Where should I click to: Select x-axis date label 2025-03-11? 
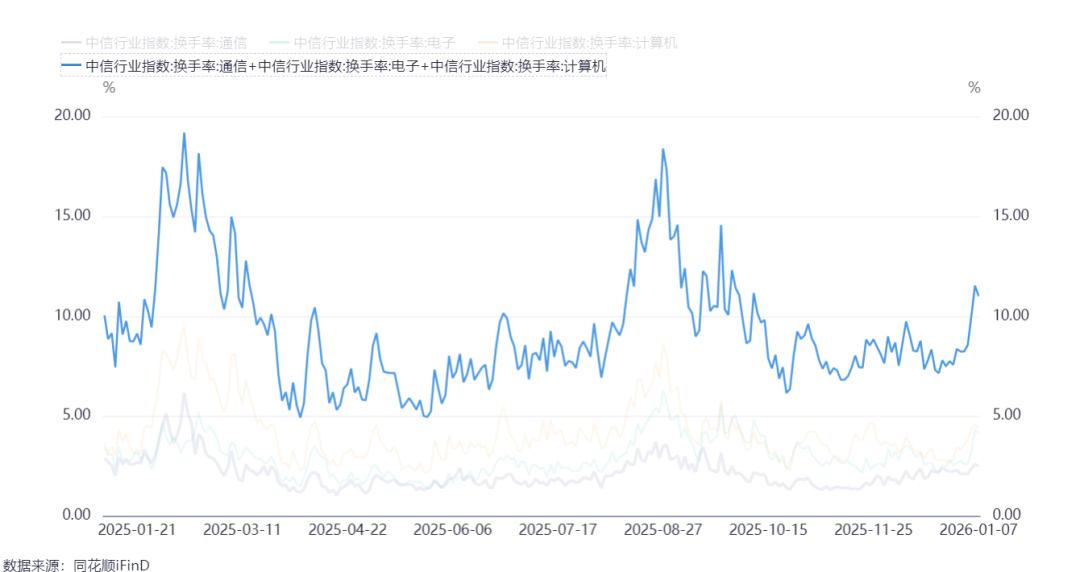click(x=242, y=530)
